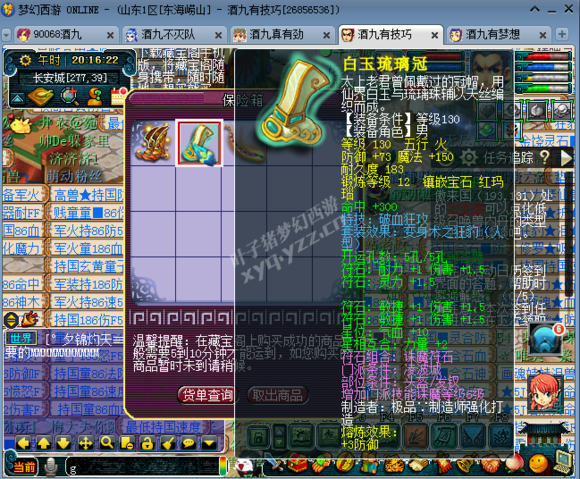Image resolution: width=580 pixels, height=479 pixels.
Task: Toggle the 当前 chat channel button
Action: click(24, 467)
